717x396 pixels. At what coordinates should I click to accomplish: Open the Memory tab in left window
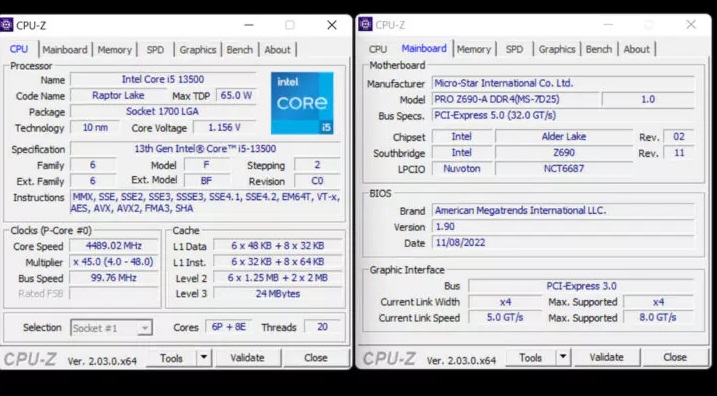tap(114, 49)
